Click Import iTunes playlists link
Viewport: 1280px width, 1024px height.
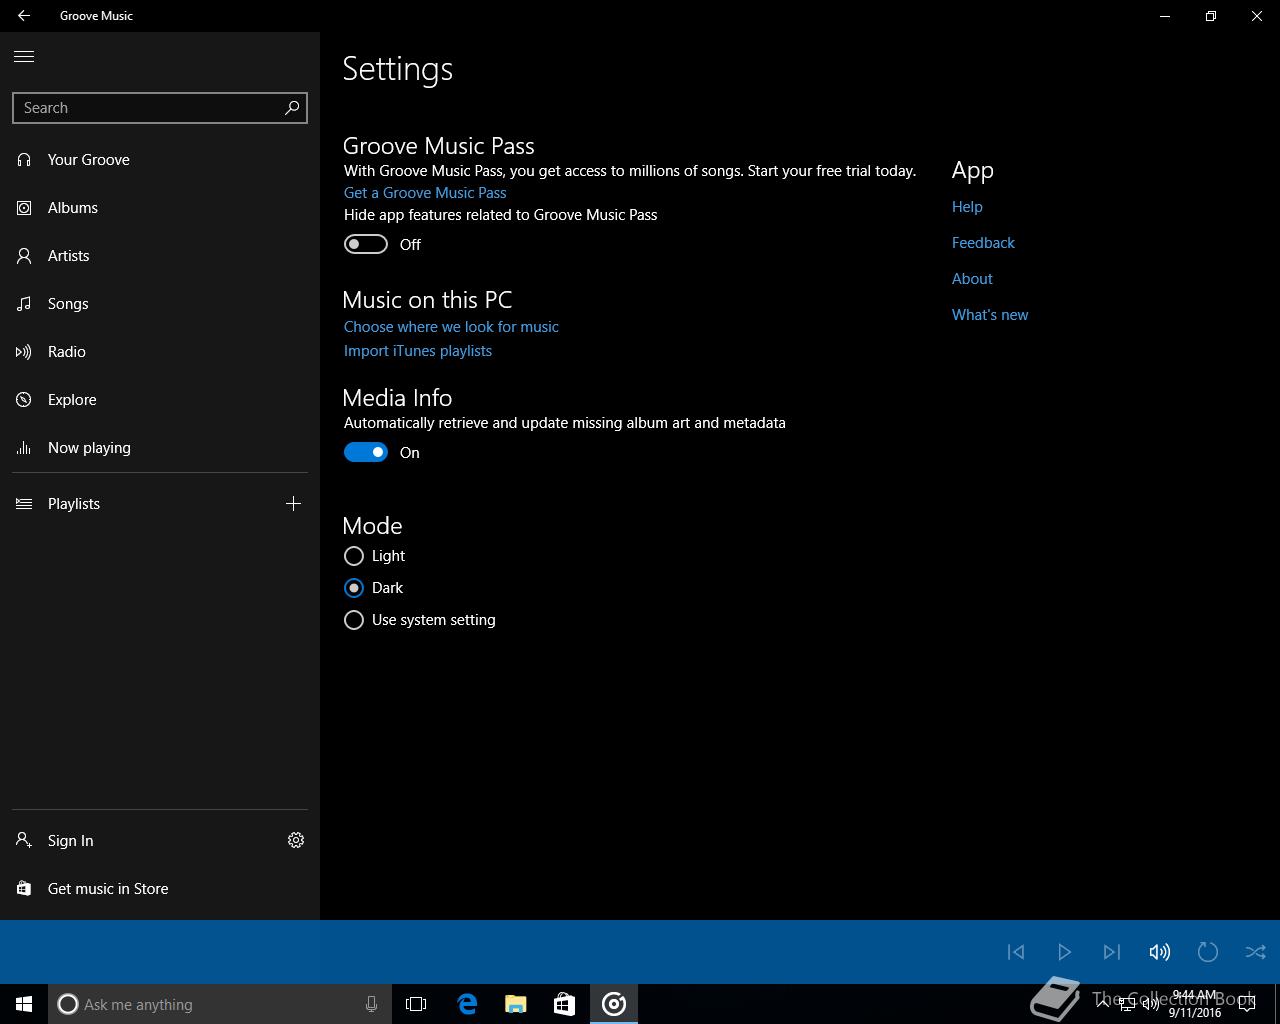418,351
